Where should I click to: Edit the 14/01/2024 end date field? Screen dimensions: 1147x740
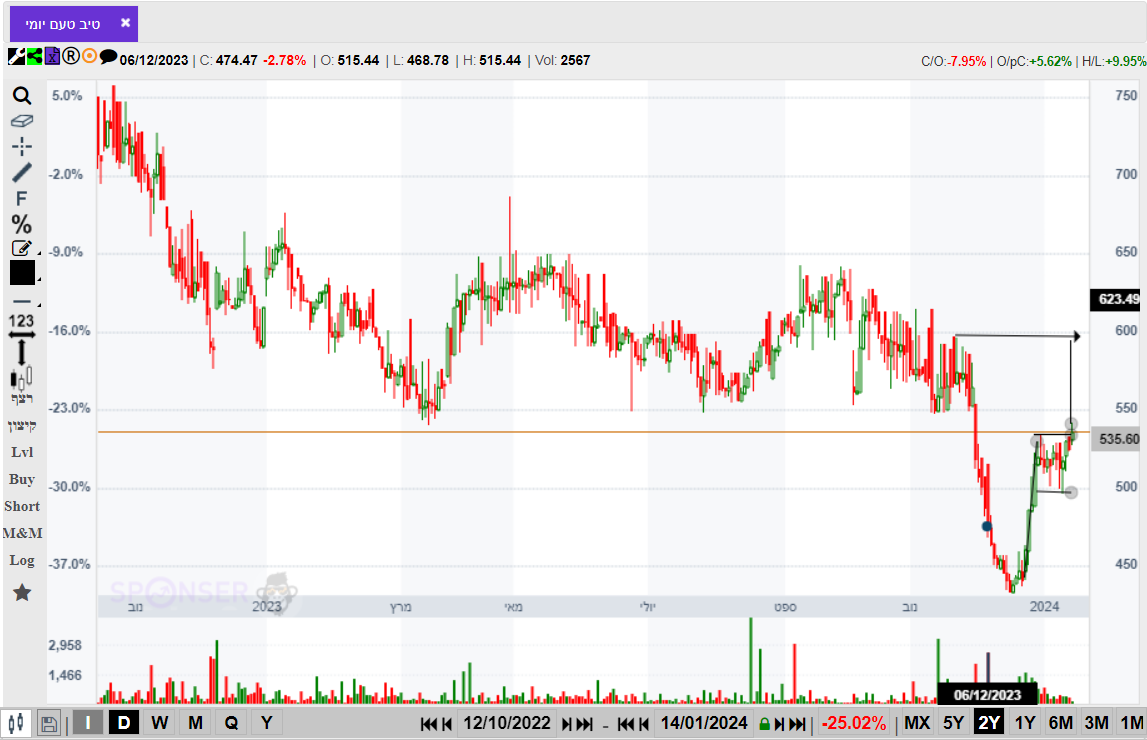pos(704,723)
